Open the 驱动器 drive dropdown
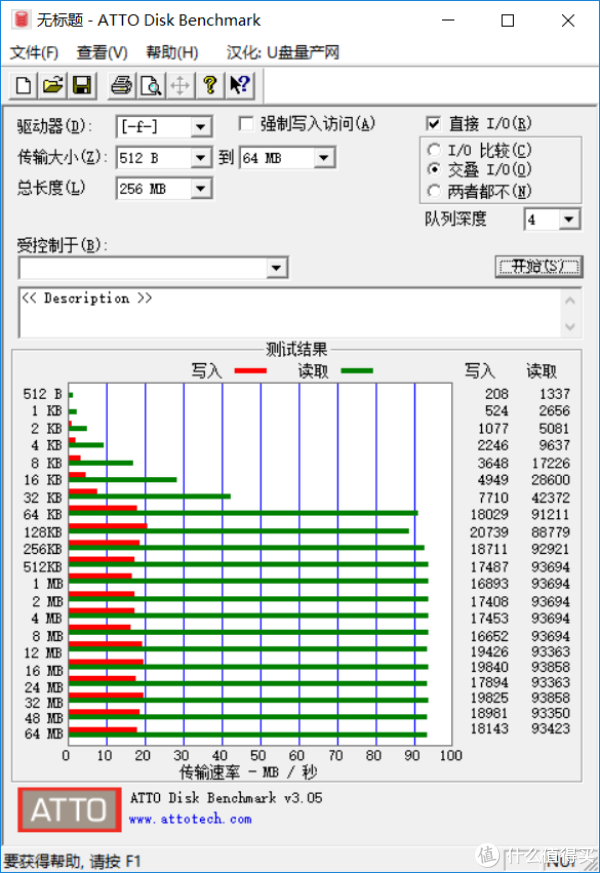The image size is (600, 873). point(201,127)
